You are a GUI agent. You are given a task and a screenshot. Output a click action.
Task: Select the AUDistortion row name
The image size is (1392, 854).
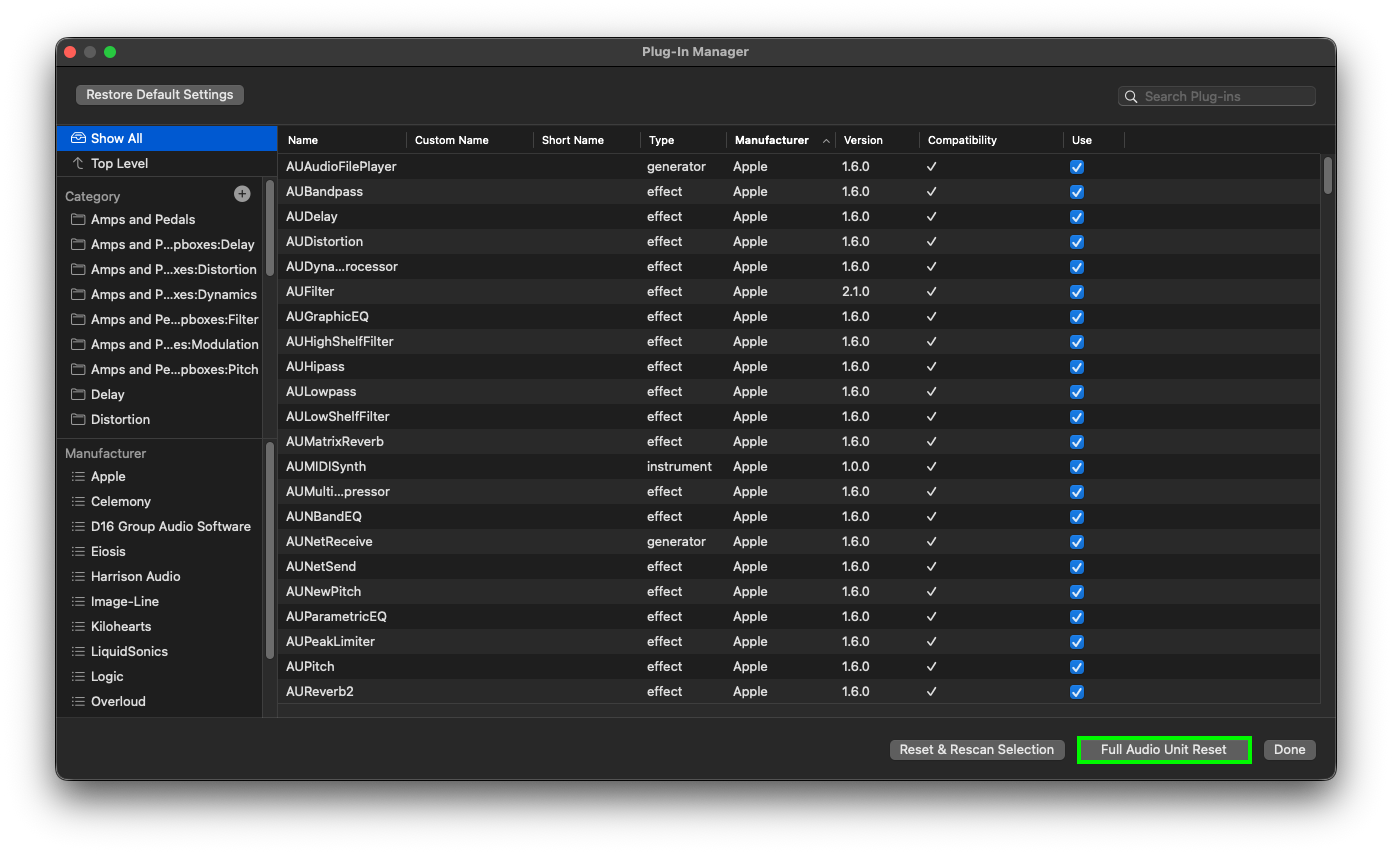click(324, 241)
